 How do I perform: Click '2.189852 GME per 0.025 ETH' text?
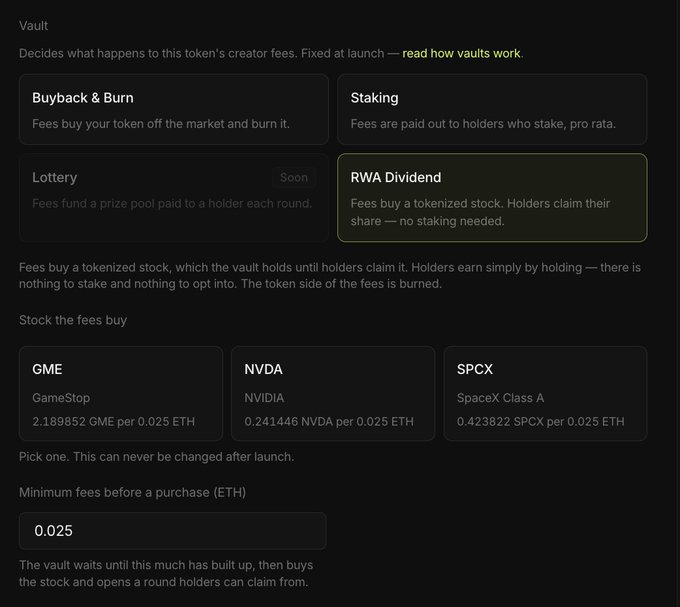tap(114, 421)
